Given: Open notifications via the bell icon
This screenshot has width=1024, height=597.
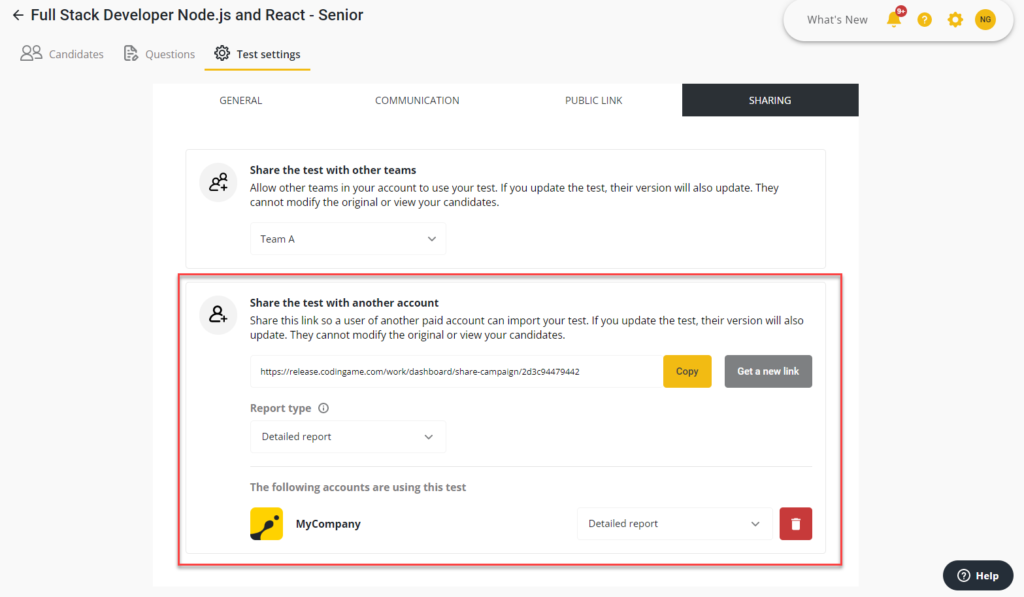Looking at the screenshot, I should [891, 19].
